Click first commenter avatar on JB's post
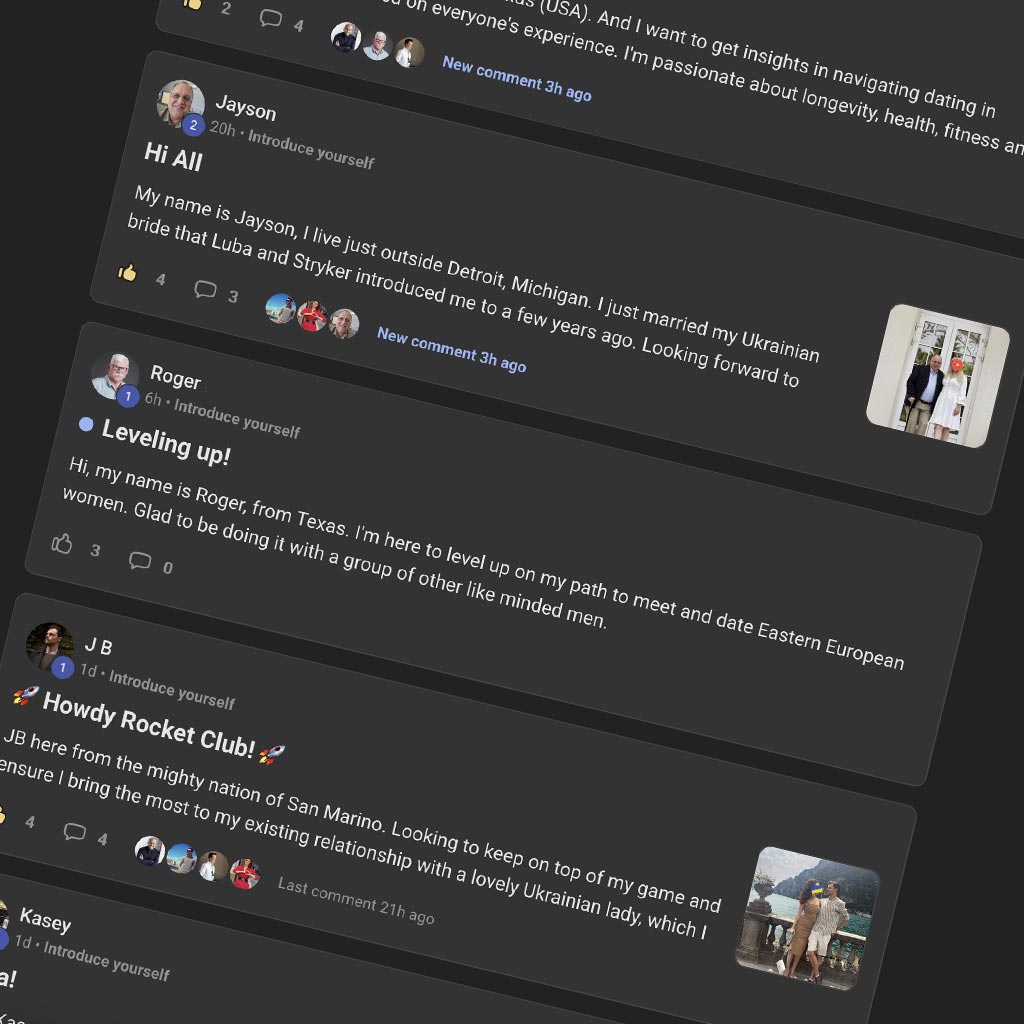1024x1024 pixels. (x=150, y=851)
